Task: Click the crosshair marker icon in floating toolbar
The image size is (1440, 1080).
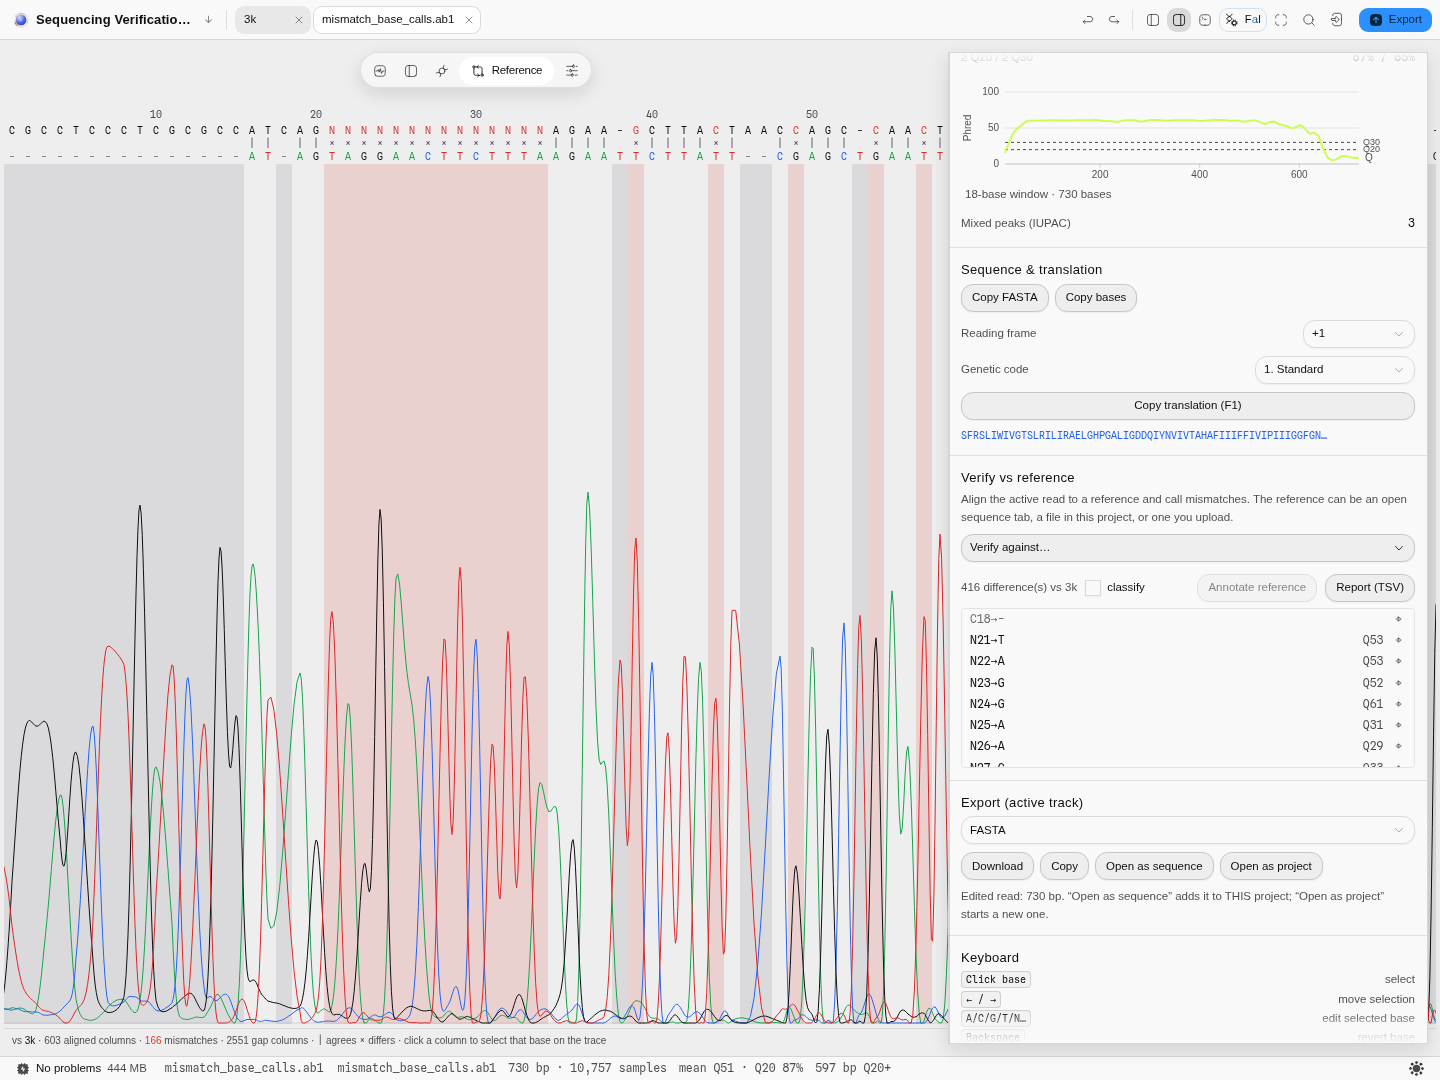Action: [x=442, y=71]
